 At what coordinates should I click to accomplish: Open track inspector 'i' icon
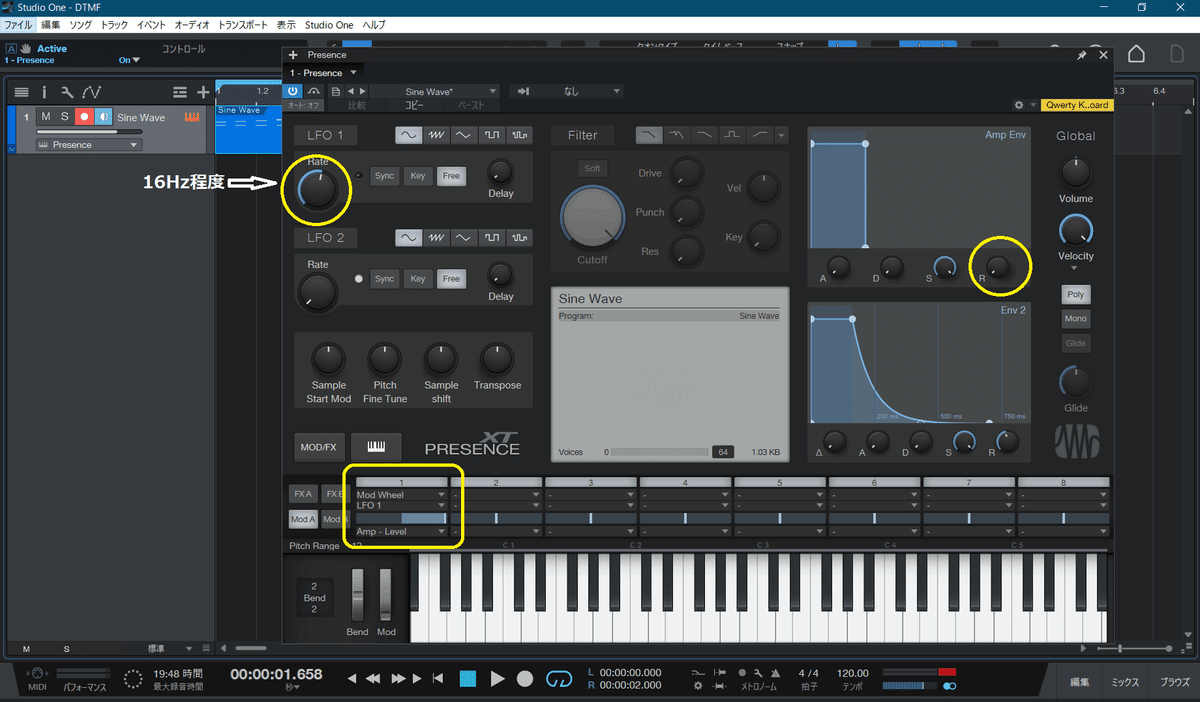click(44, 92)
